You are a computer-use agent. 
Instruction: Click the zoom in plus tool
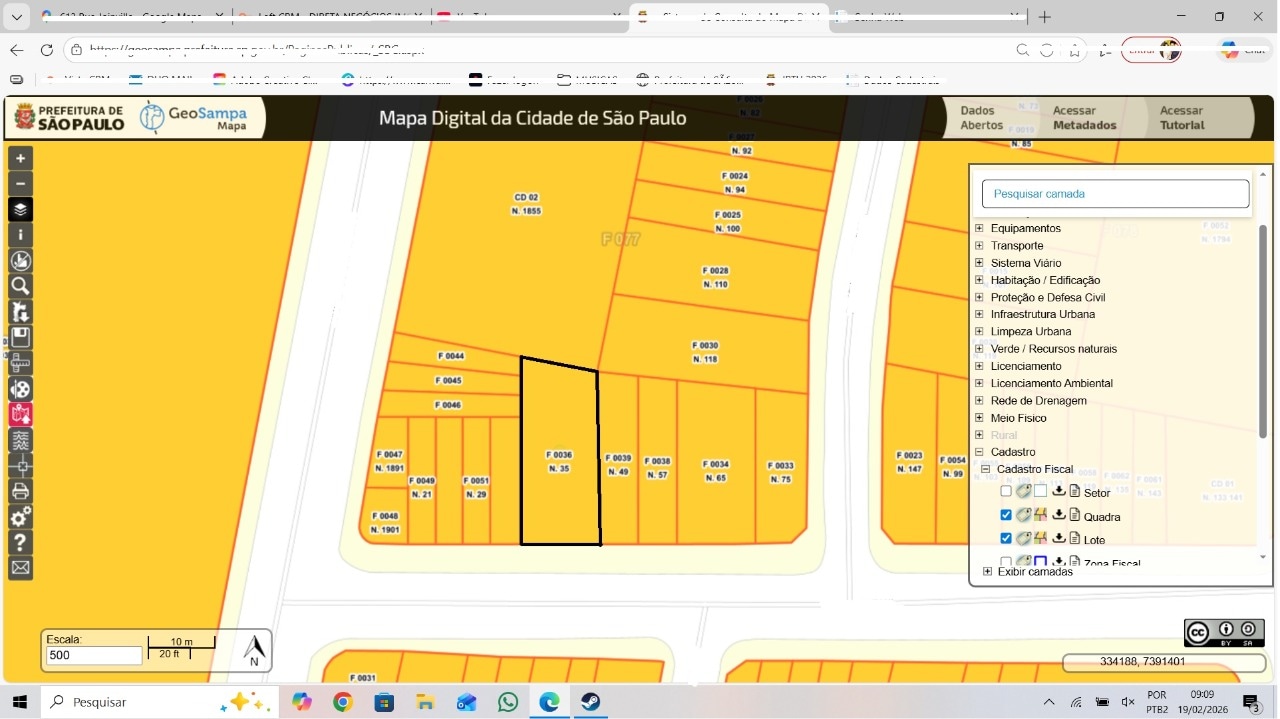pyautogui.click(x=20, y=158)
